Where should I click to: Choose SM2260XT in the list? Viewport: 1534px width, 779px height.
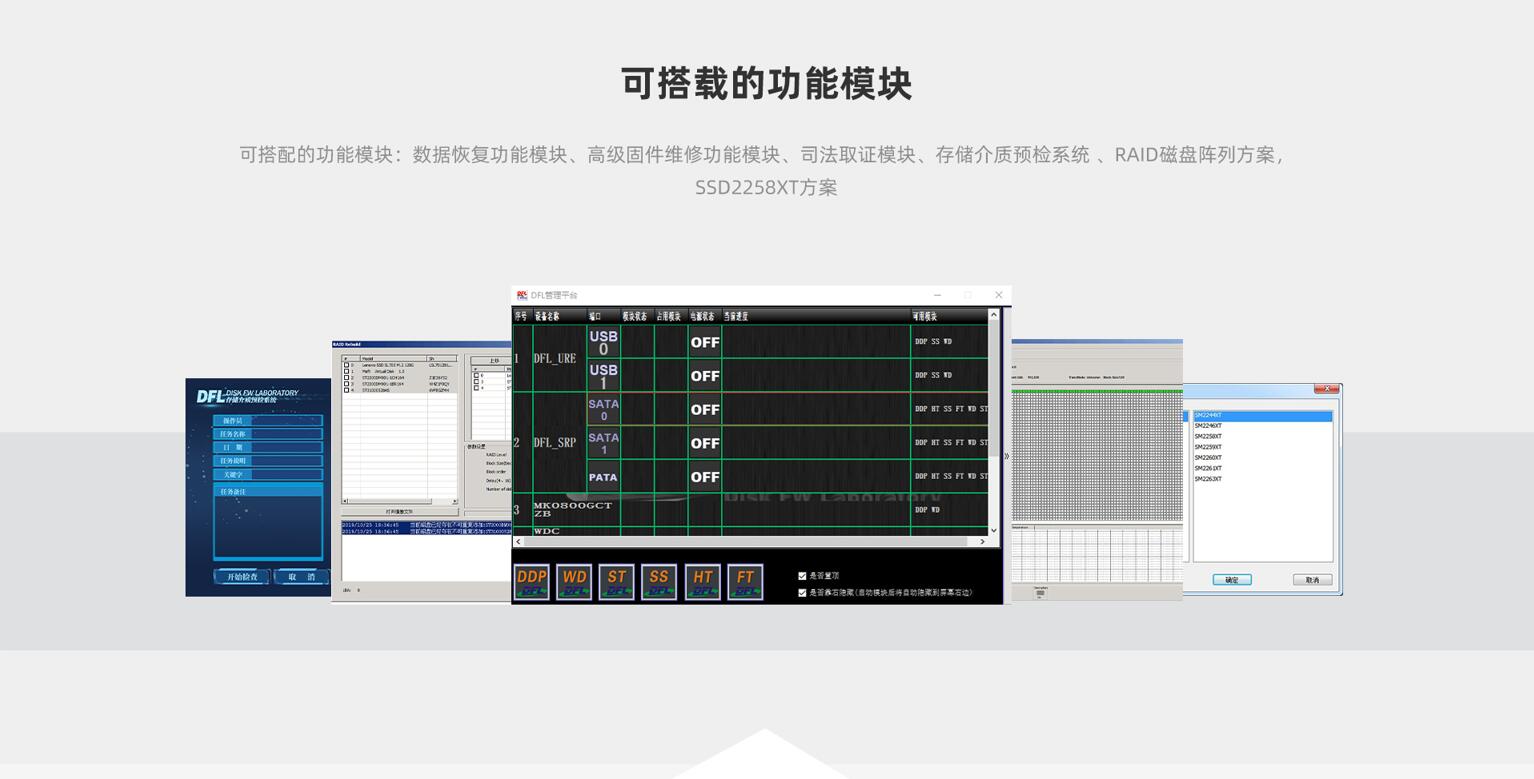[1208, 458]
